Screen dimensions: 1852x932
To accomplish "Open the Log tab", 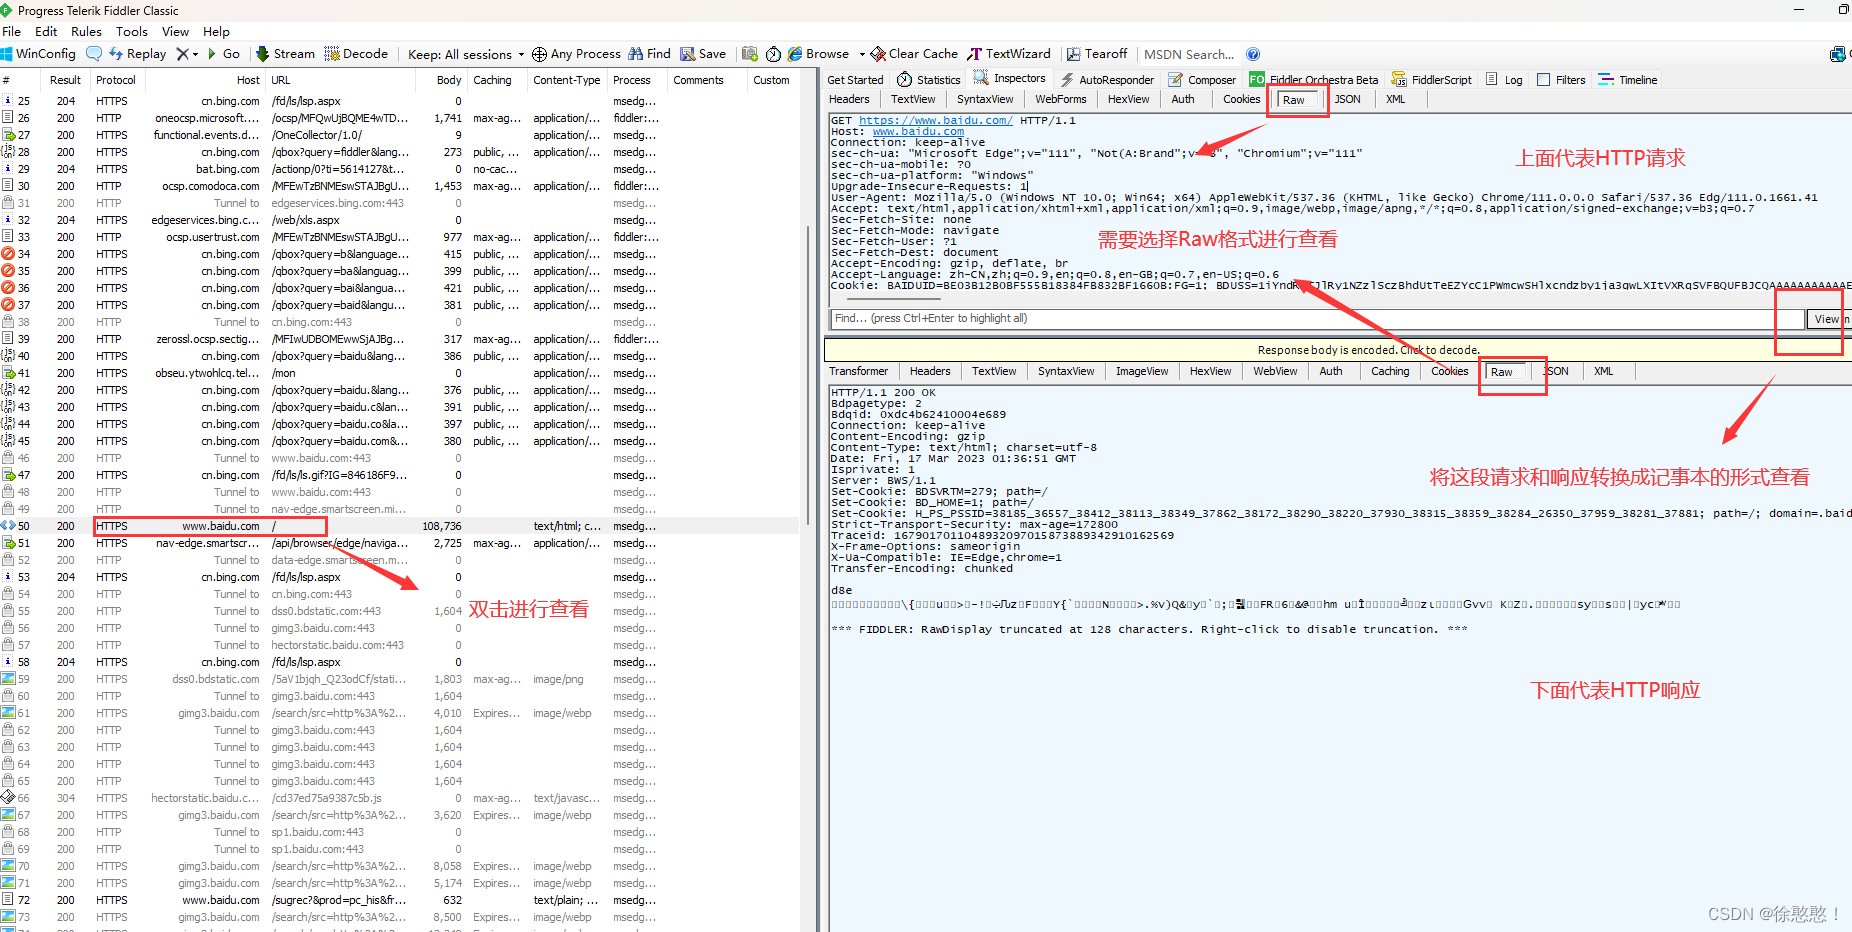I will pos(1504,80).
